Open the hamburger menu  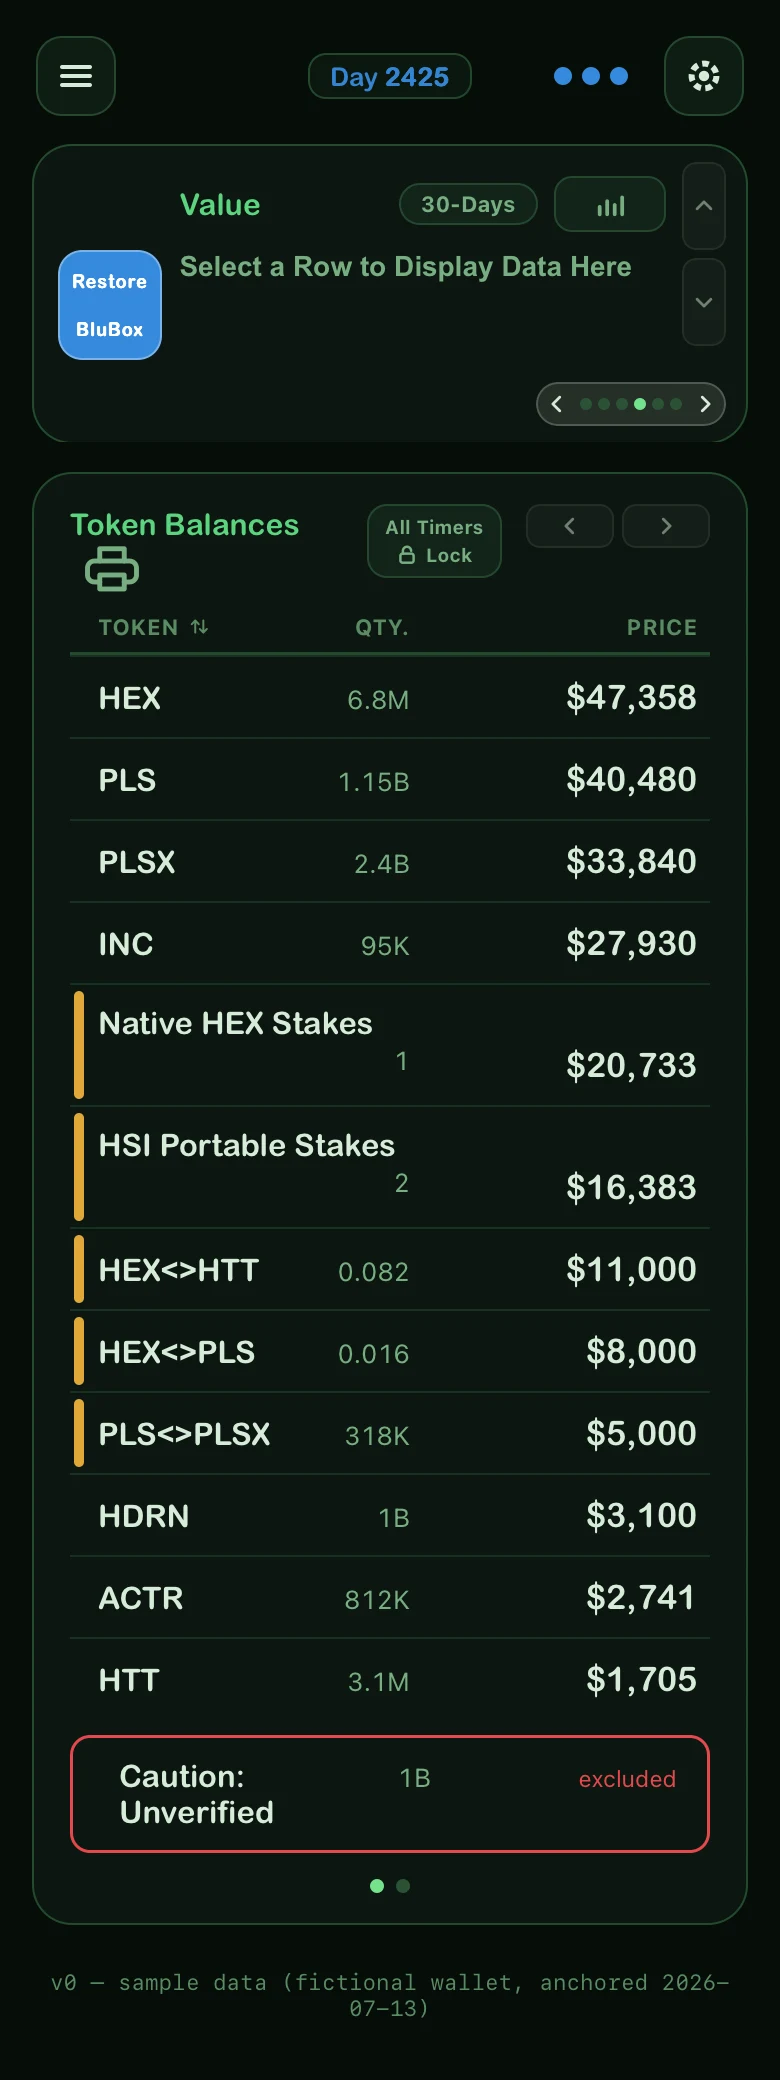click(x=76, y=76)
